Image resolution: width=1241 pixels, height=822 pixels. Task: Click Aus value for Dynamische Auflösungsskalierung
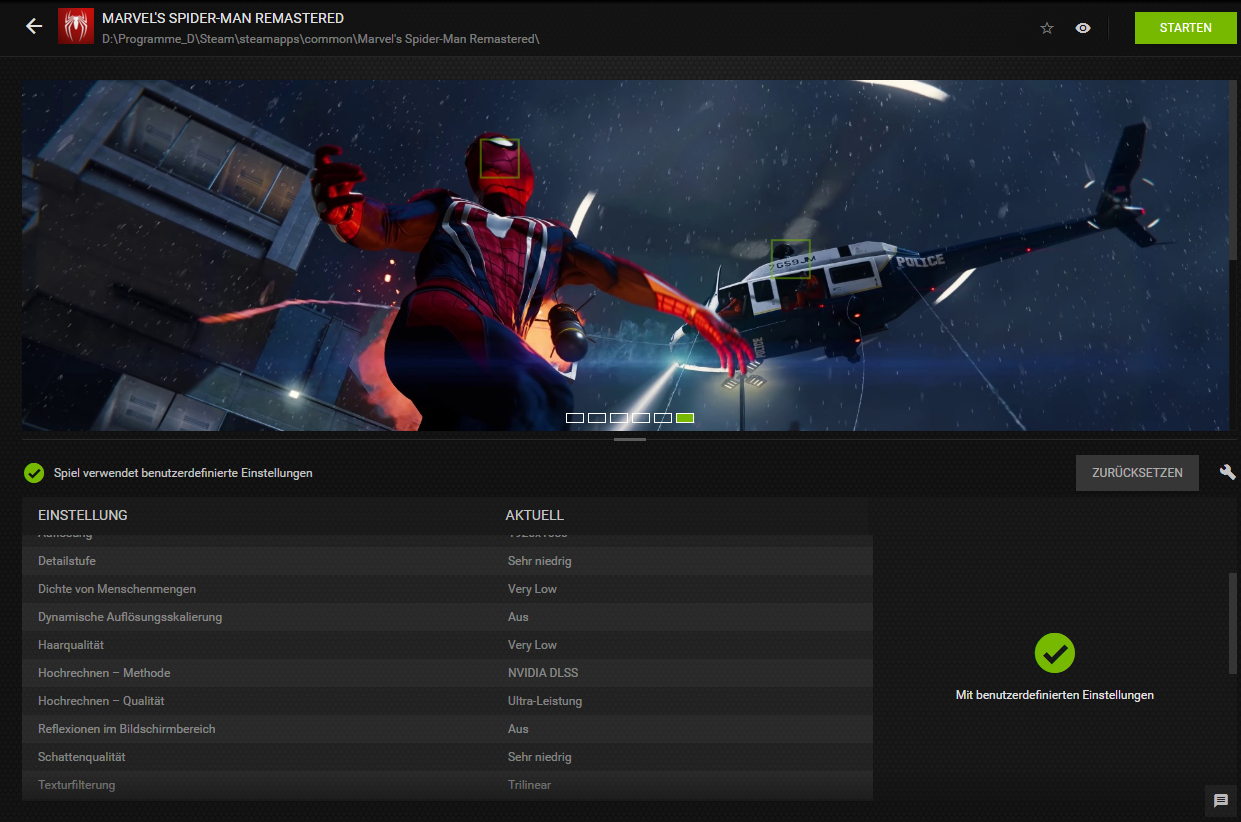click(x=518, y=617)
